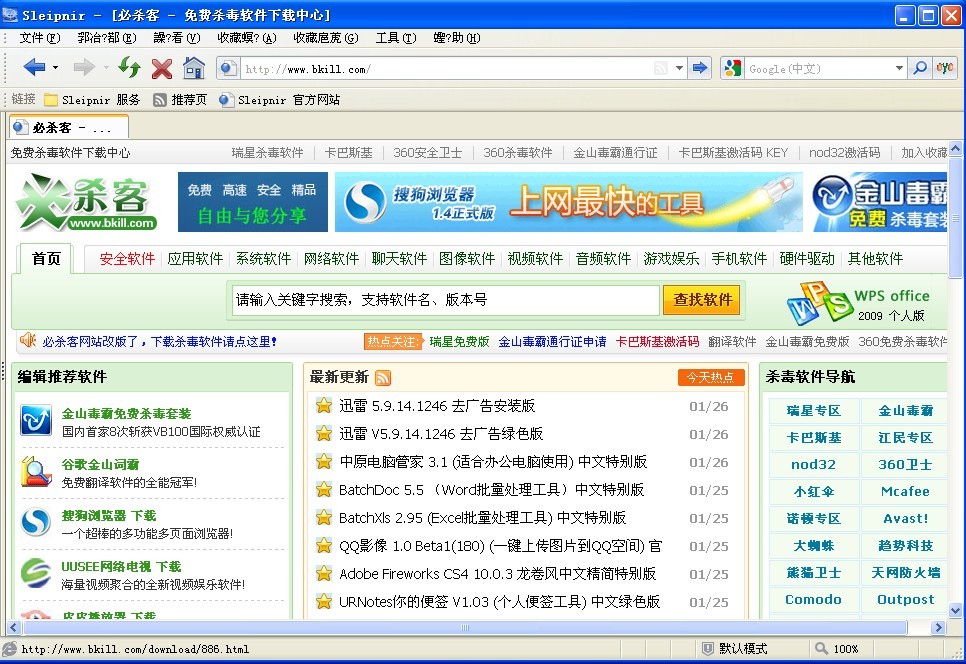Click the blue Go arrow beside address bar
This screenshot has width=966, height=664.
[700, 68]
